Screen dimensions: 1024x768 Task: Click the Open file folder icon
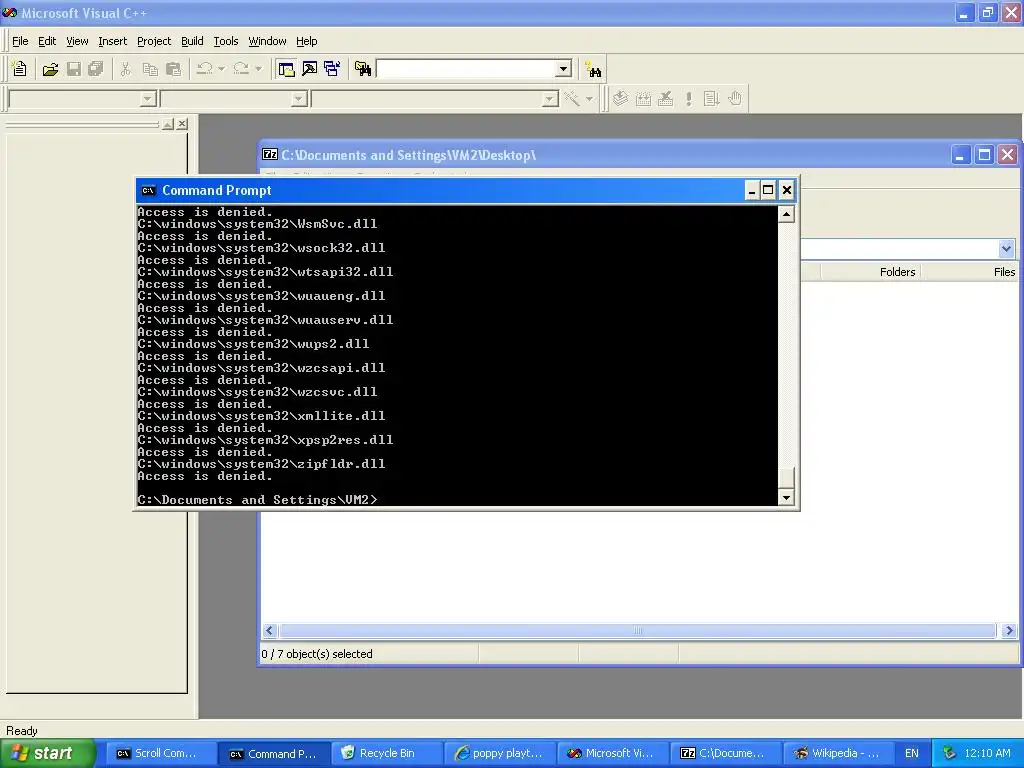tap(50, 69)
